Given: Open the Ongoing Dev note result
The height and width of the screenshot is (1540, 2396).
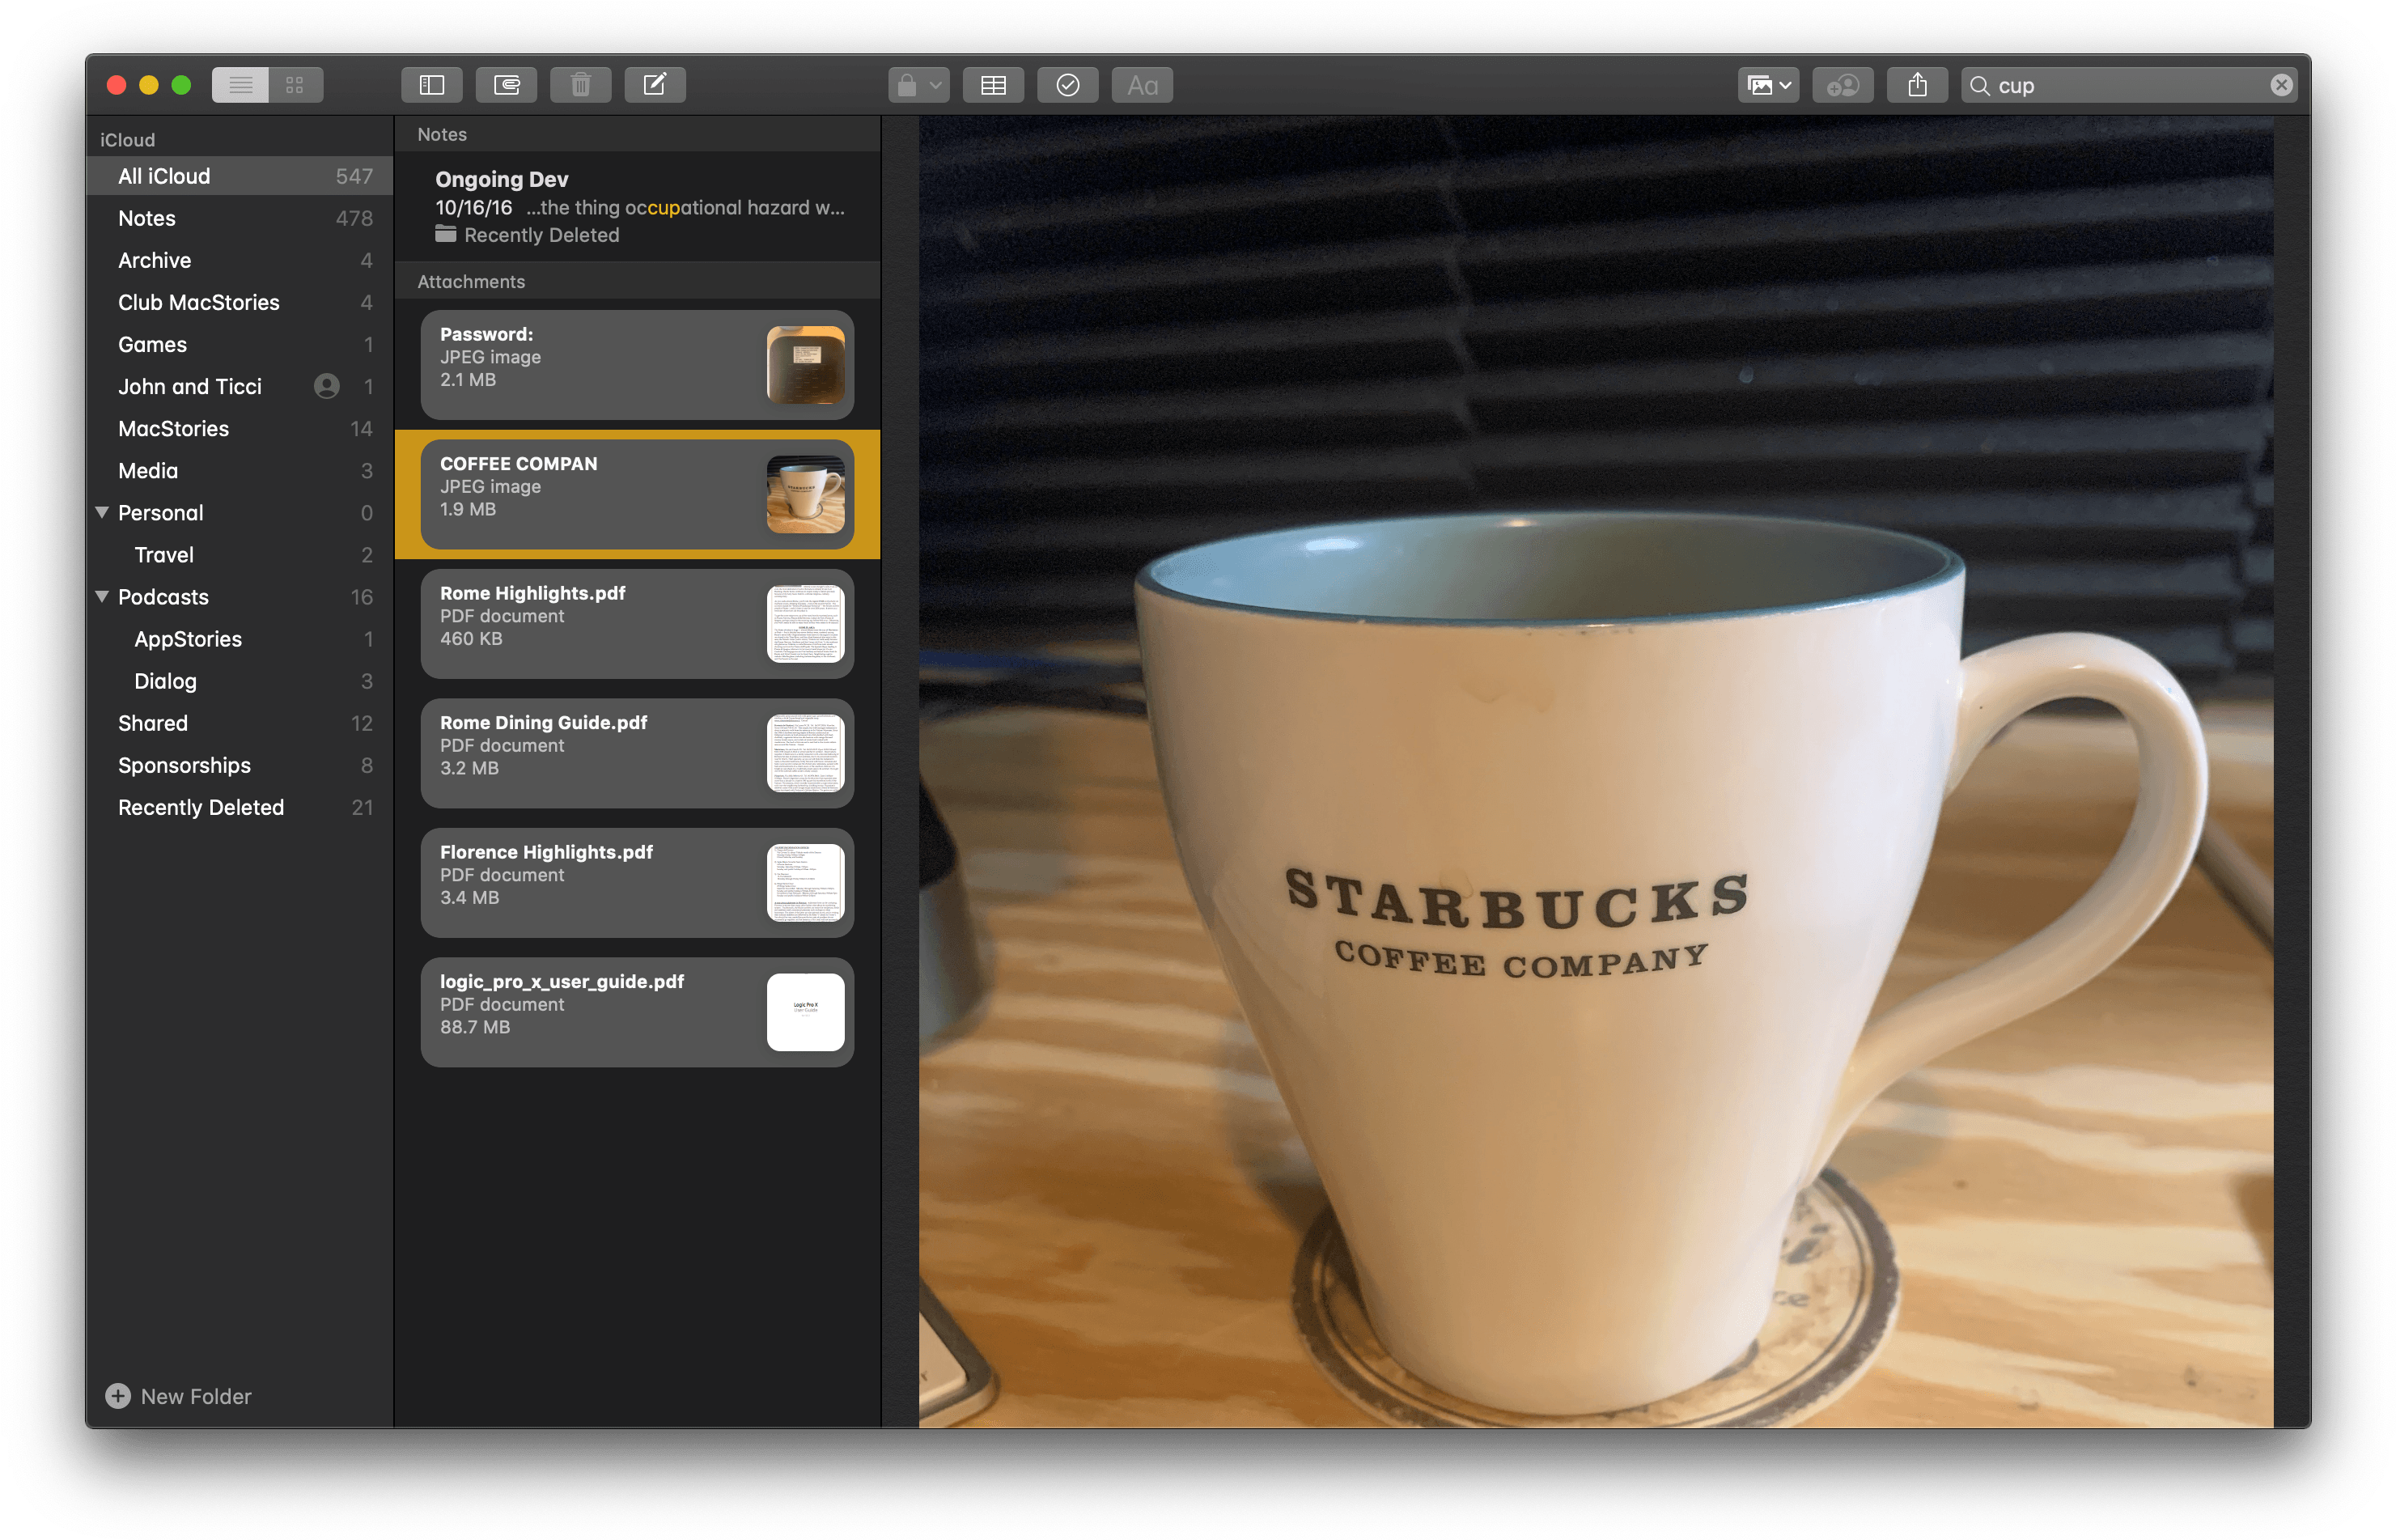Looking at the screenshot, I should coord(638,206).
